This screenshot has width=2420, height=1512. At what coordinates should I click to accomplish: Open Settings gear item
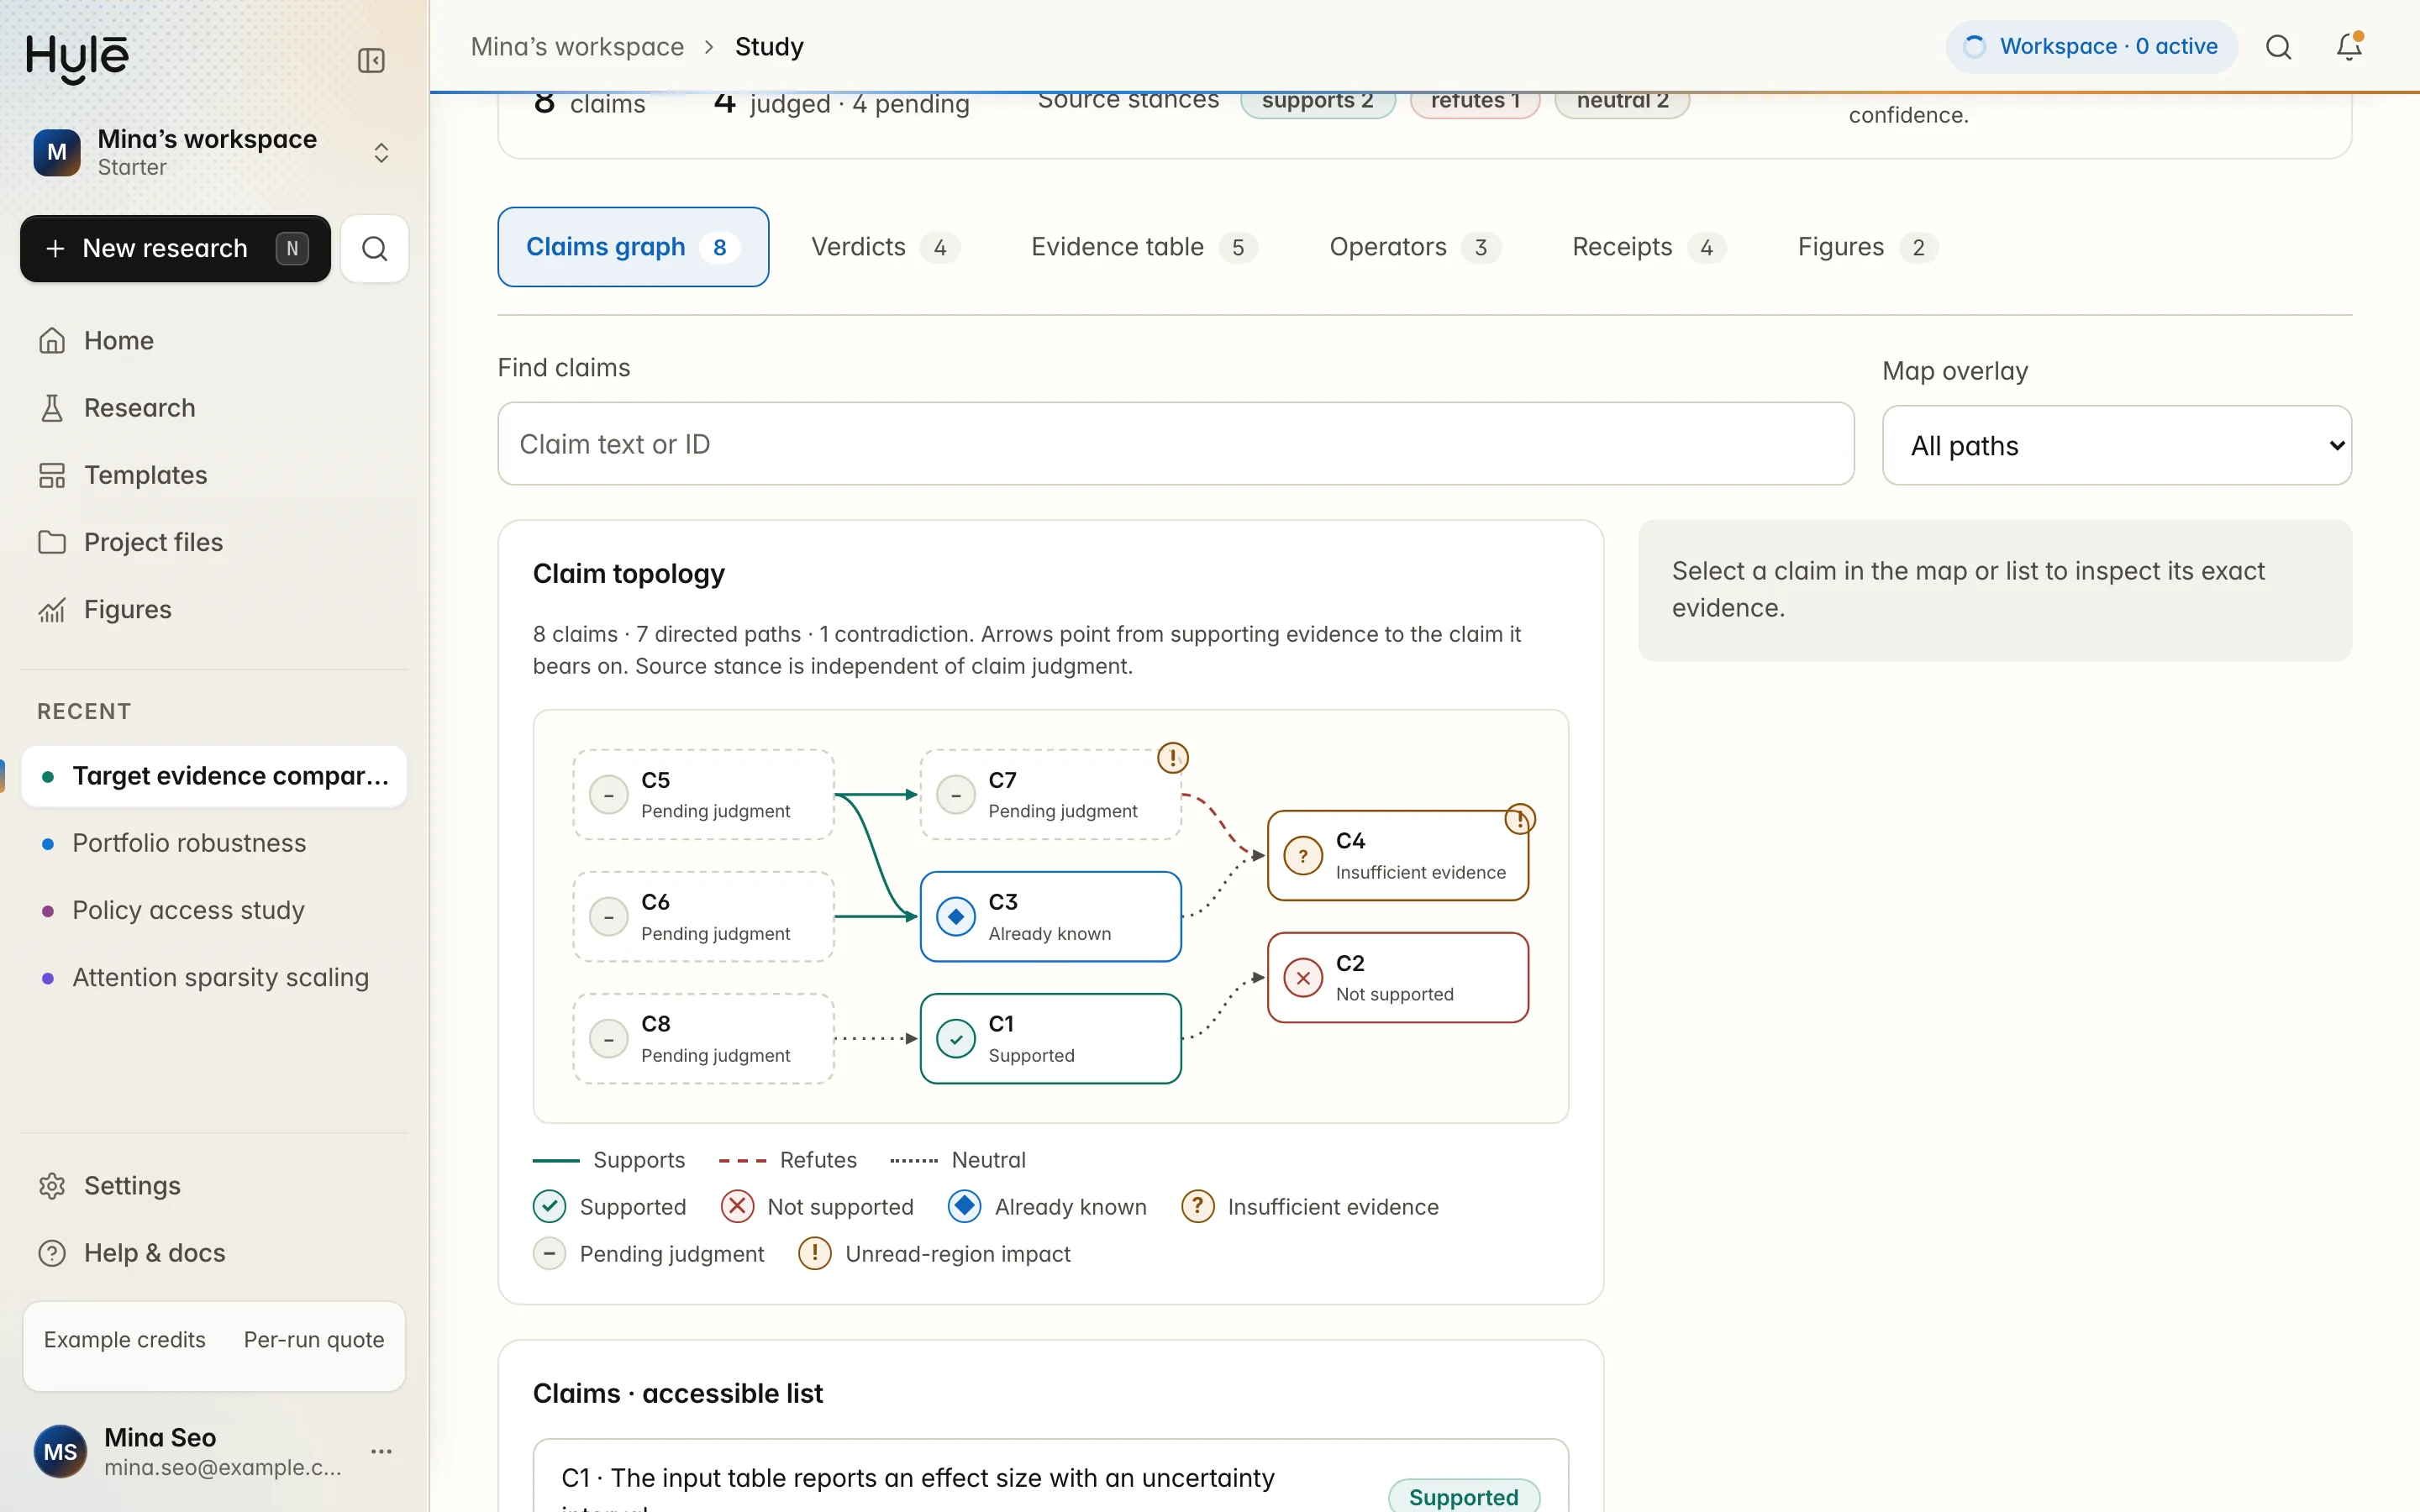[214, 1186]
